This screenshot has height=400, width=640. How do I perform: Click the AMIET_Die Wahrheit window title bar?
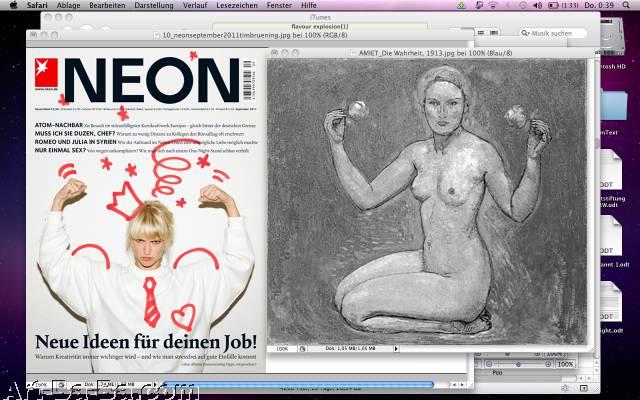pyautogui.click(x=430, y=53)
